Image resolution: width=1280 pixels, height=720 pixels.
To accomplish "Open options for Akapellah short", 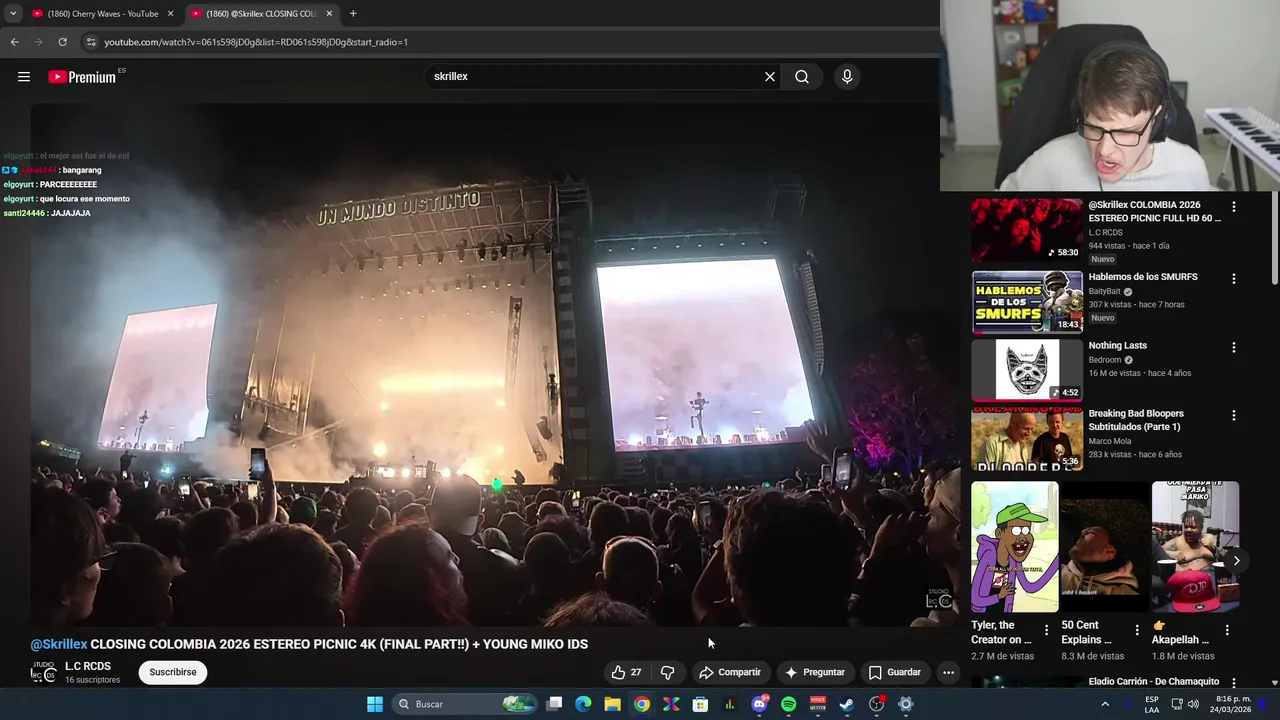I will (1226, 630).
